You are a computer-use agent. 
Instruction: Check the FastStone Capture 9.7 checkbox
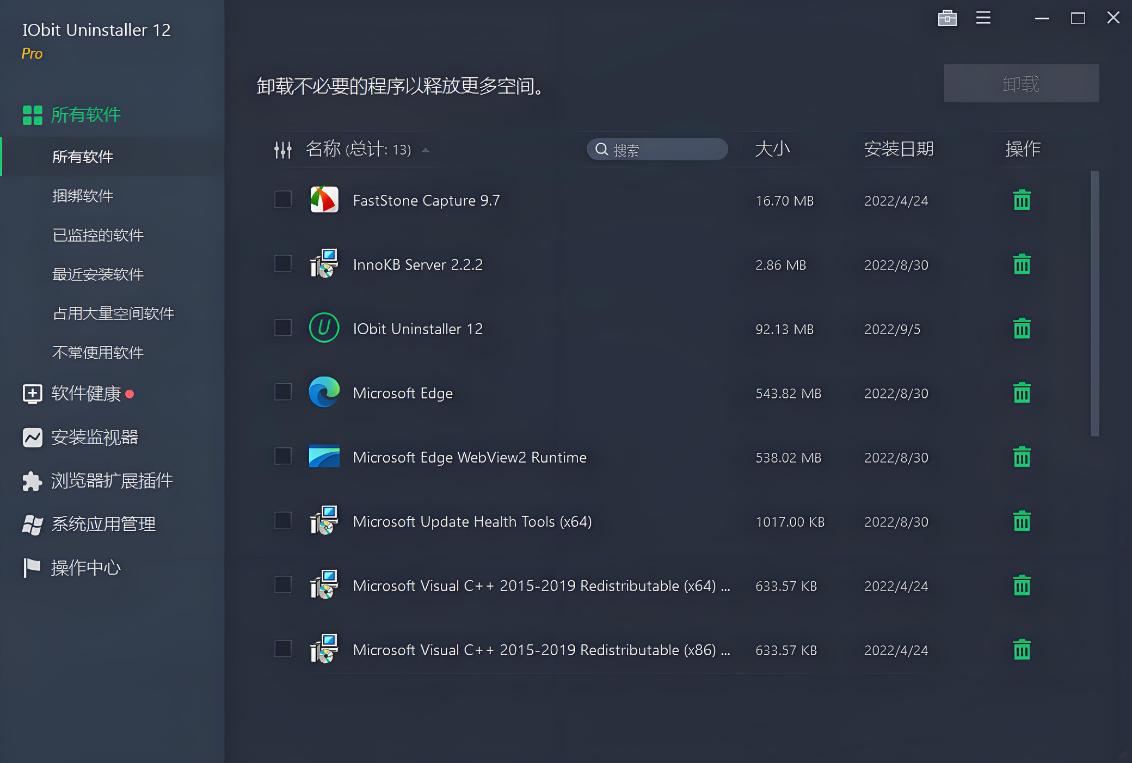(283, 200)
